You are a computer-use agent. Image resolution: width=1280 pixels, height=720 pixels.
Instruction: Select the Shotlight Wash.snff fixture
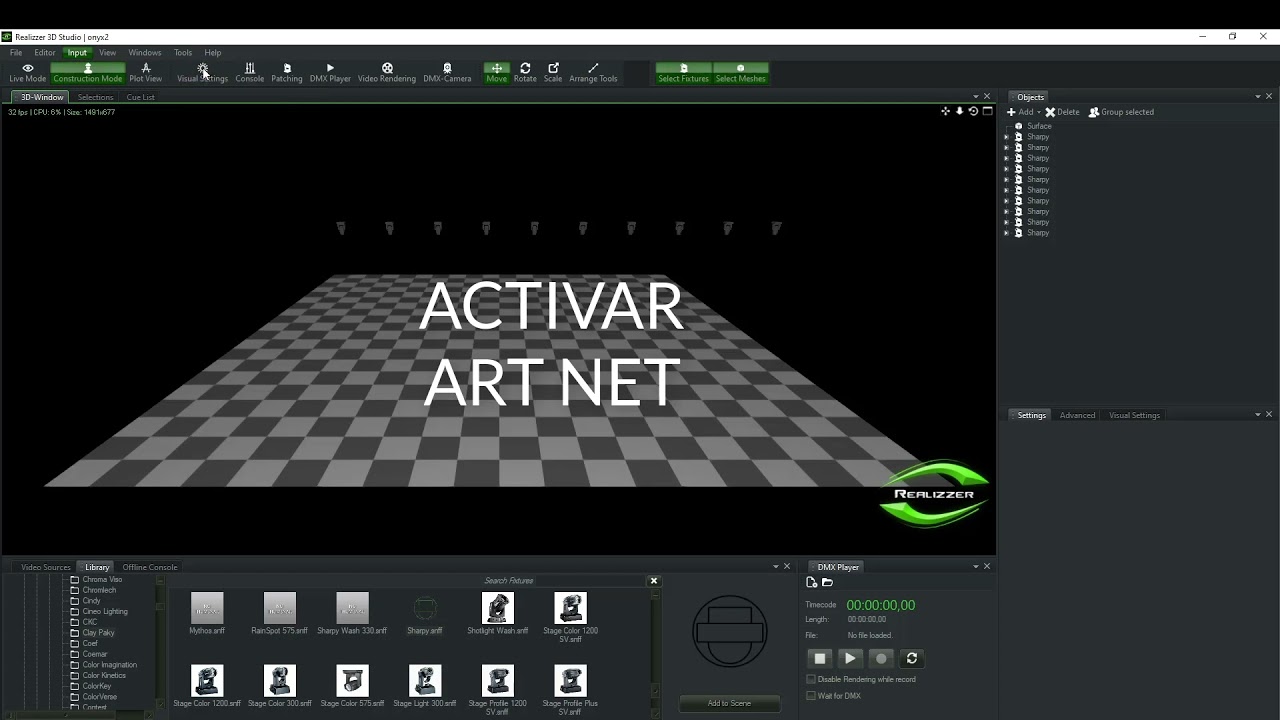[498, 614]
